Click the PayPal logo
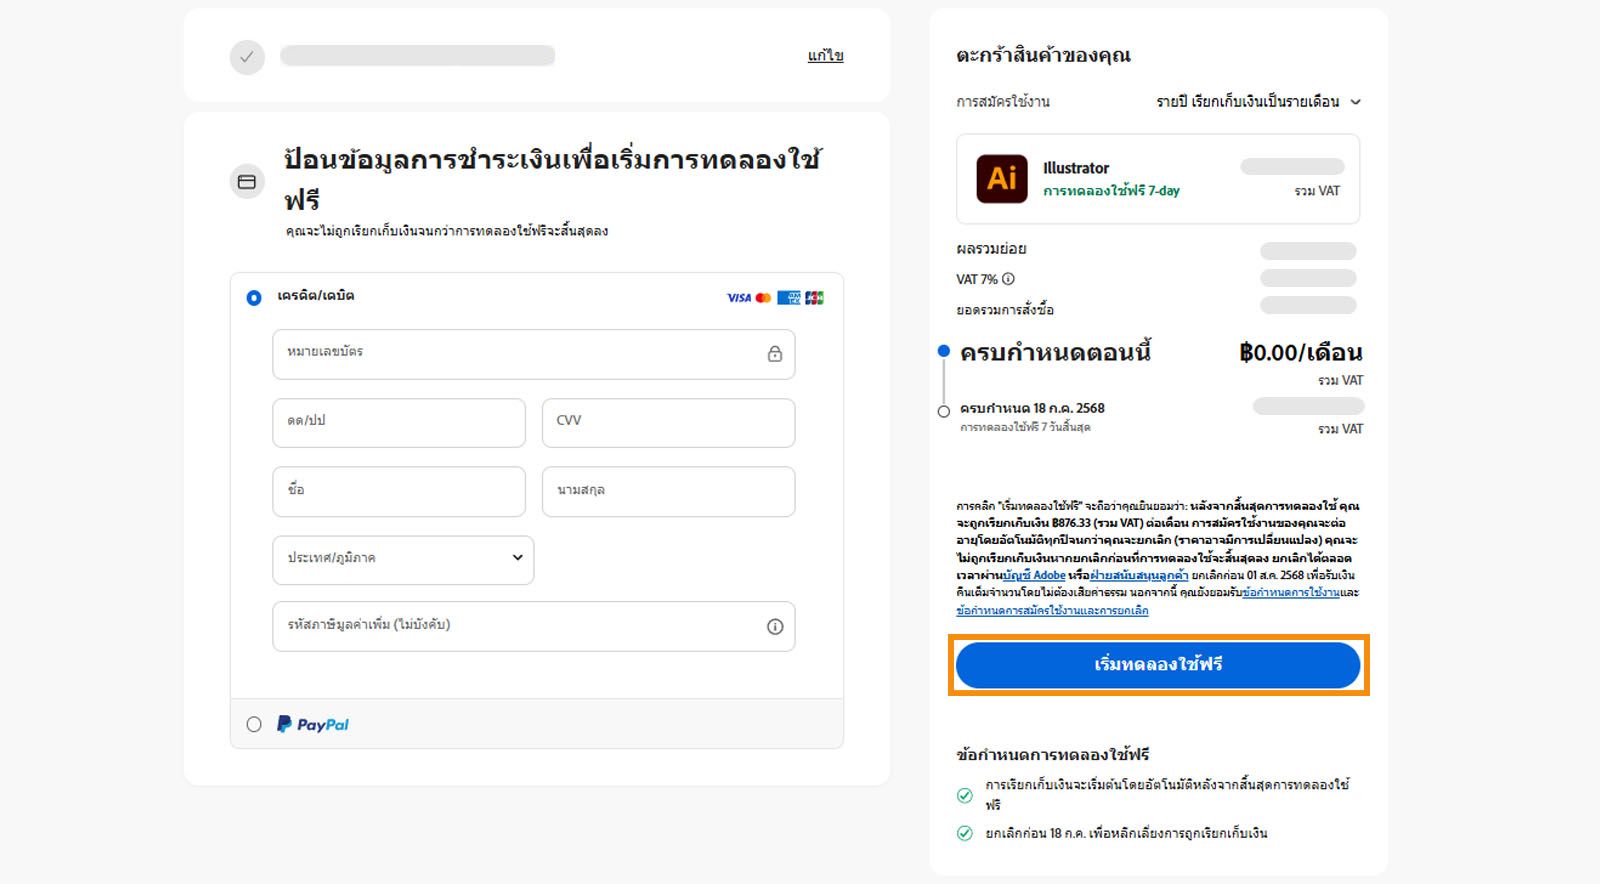This screenshot has height=884, width=1600. coord(313,725)
